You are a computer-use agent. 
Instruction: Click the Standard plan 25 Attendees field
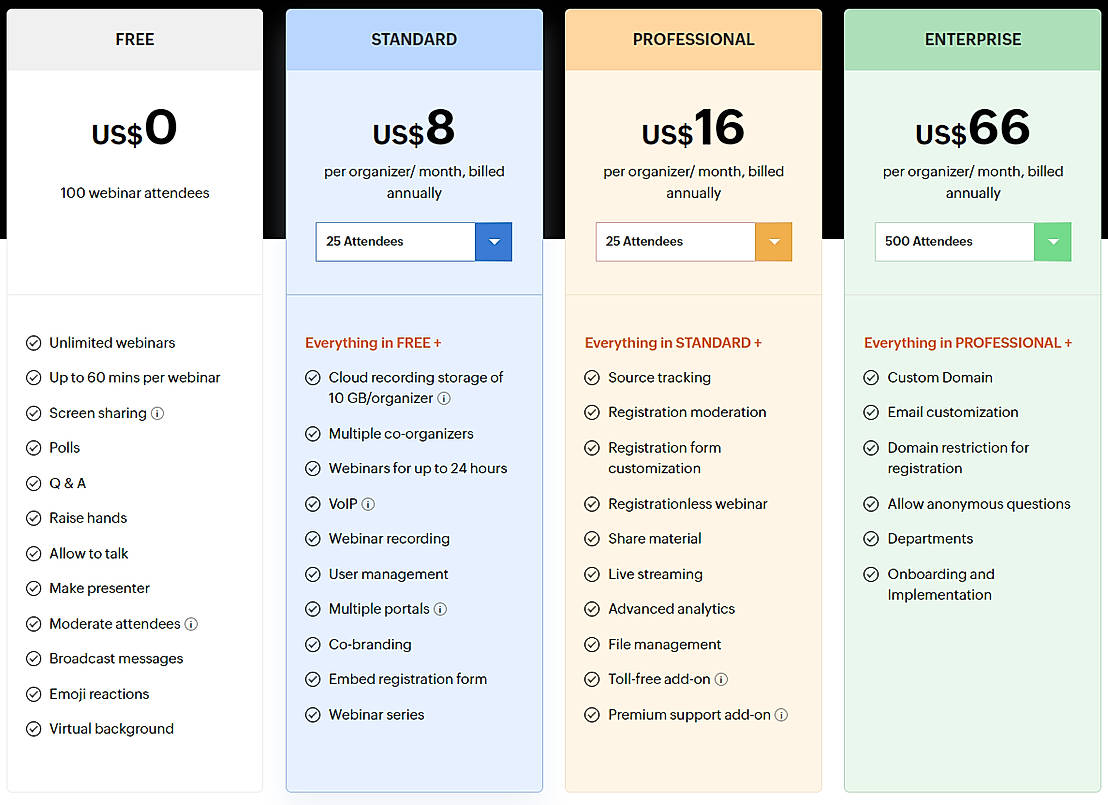[395, 242]
